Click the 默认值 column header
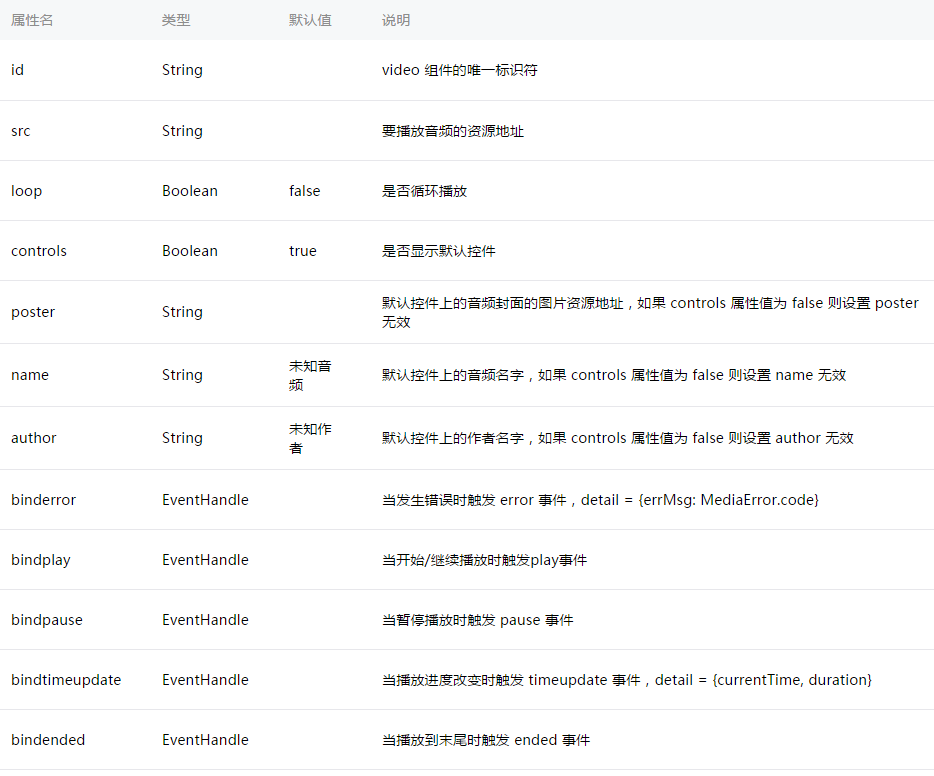 pyautogui.click(x=310, y=20)
